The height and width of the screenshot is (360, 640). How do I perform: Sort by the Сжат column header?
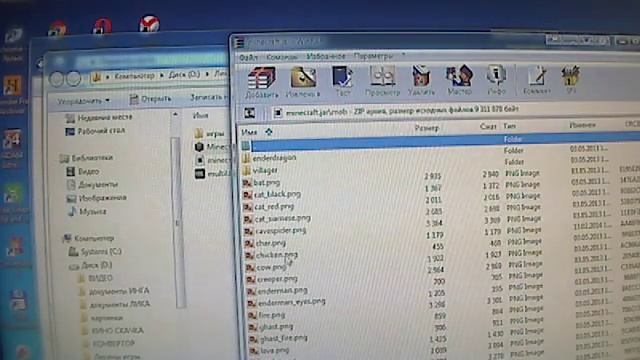(488, 127)
